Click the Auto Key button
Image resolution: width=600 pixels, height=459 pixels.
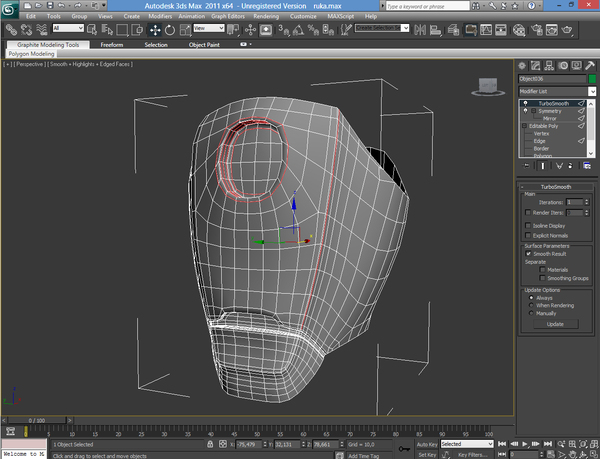426,444
